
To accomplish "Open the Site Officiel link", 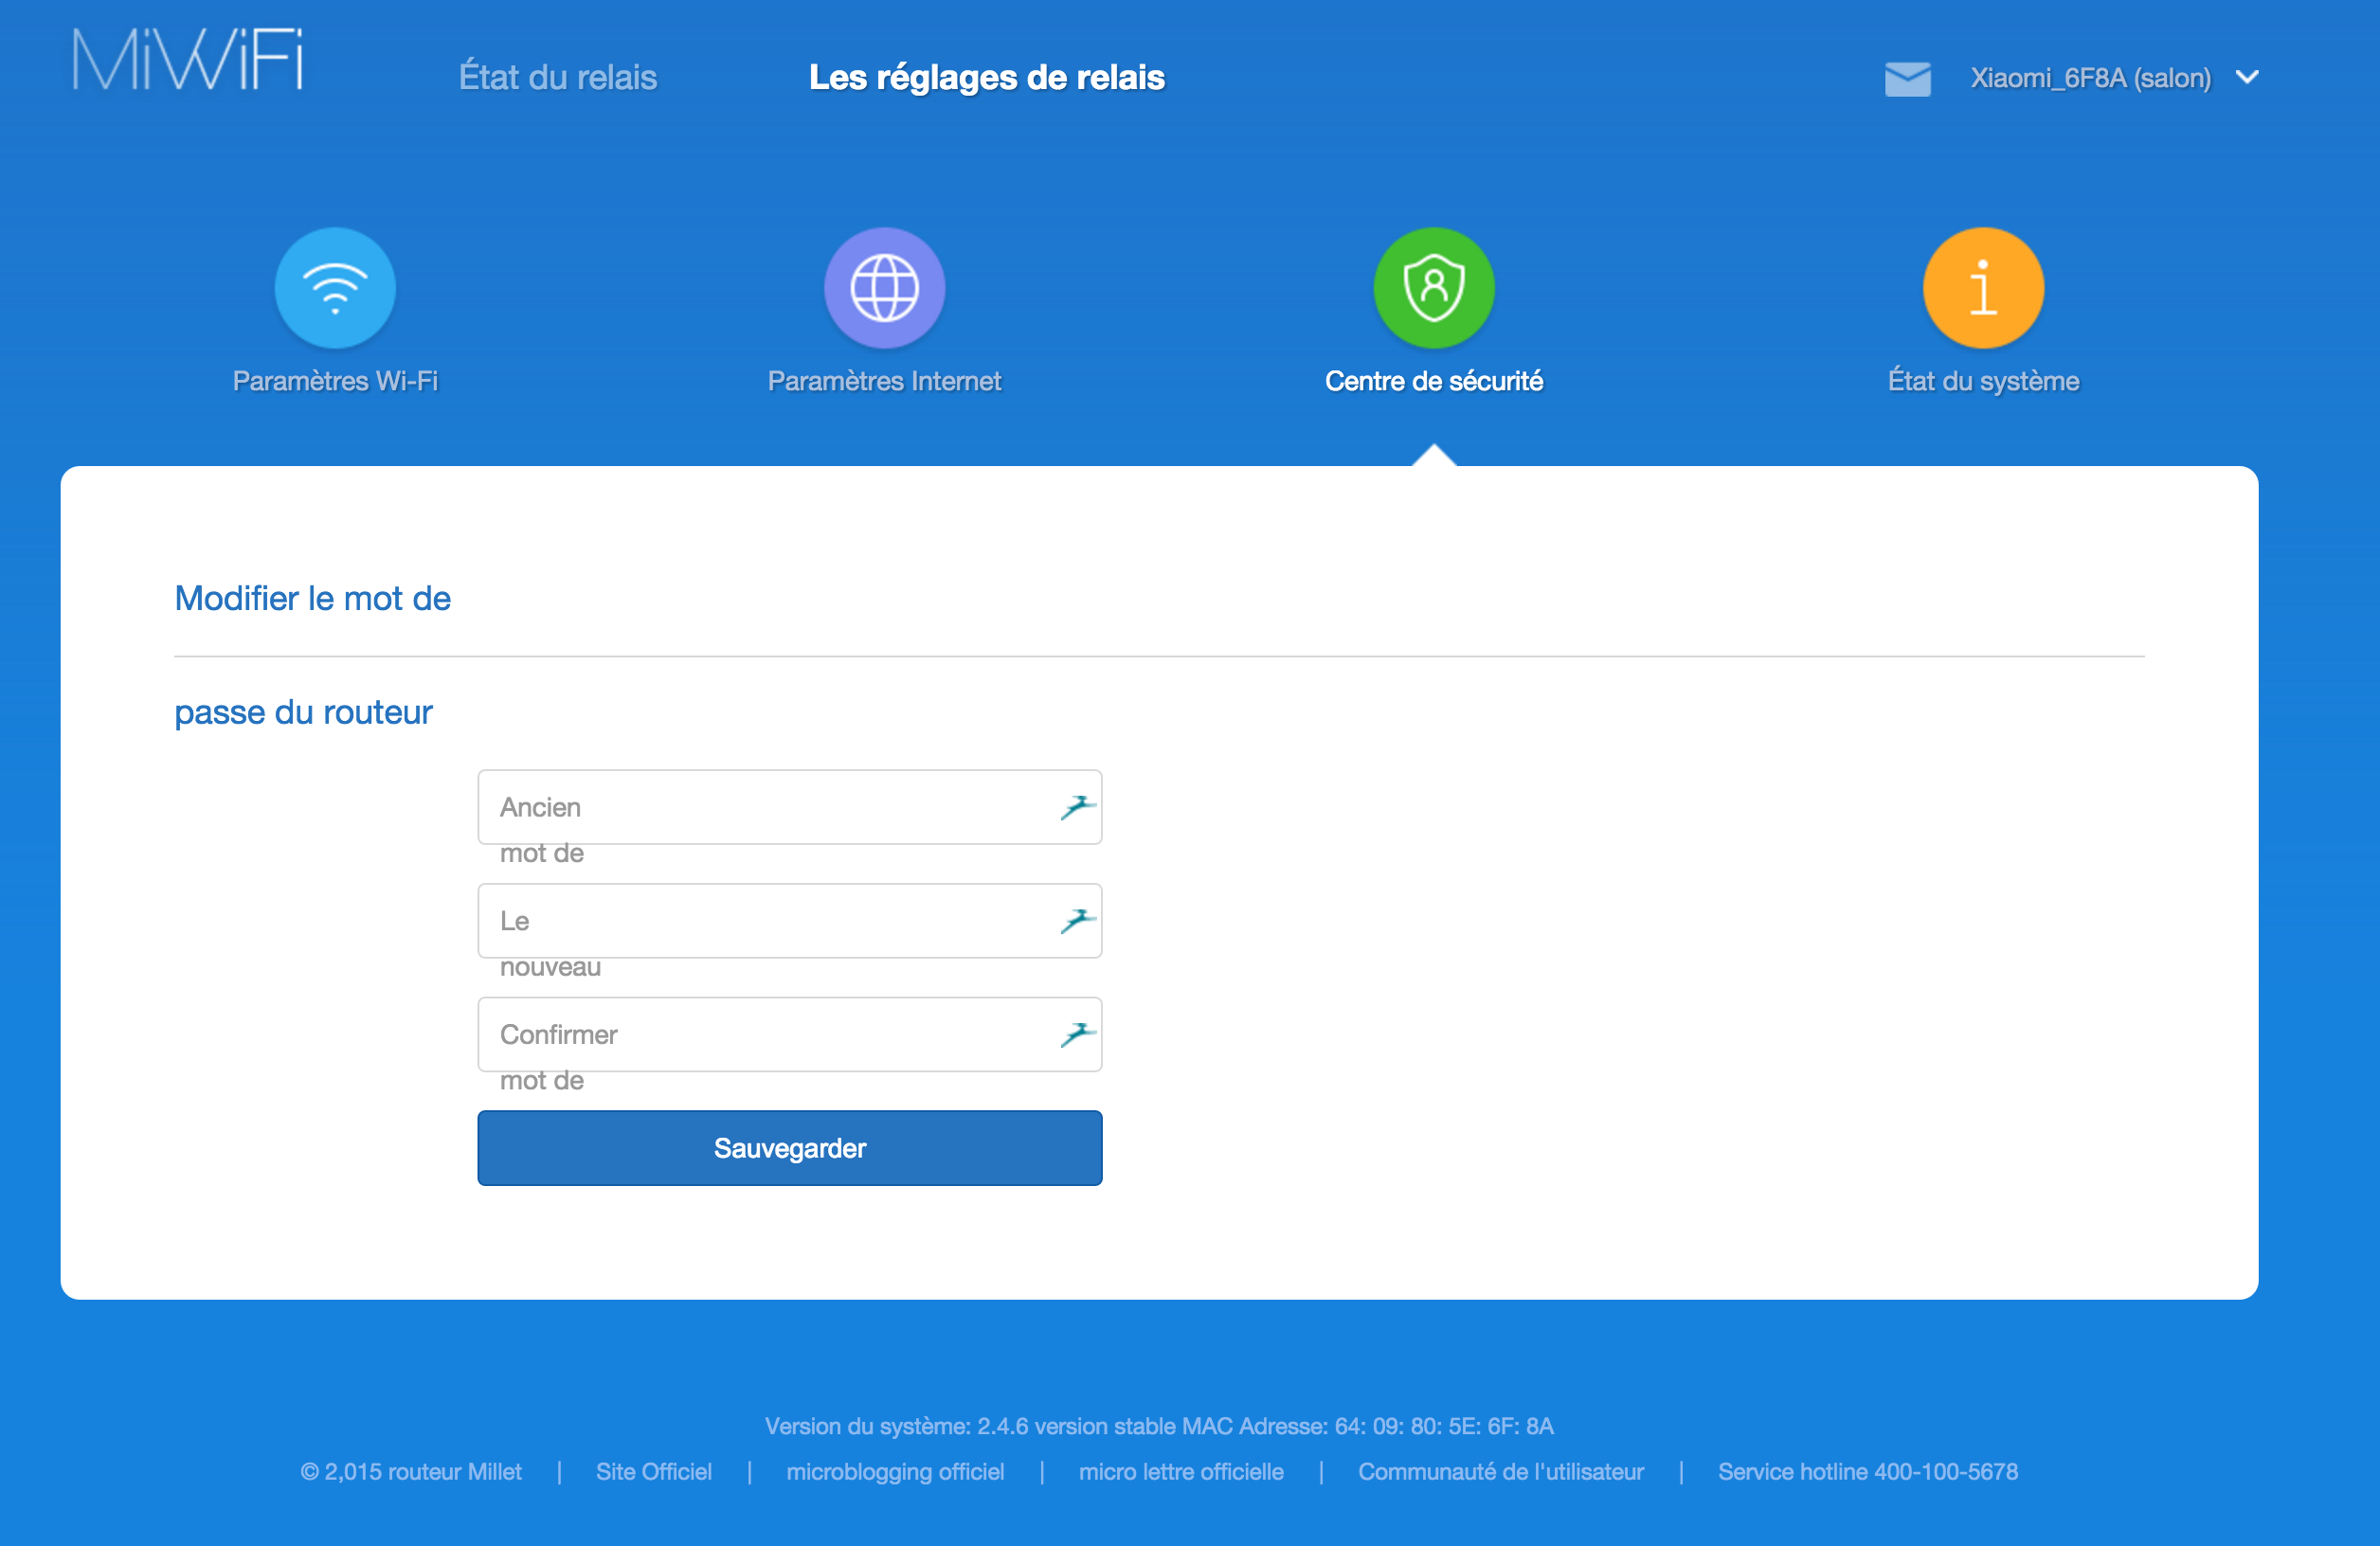I will (x=654, y=1472).
